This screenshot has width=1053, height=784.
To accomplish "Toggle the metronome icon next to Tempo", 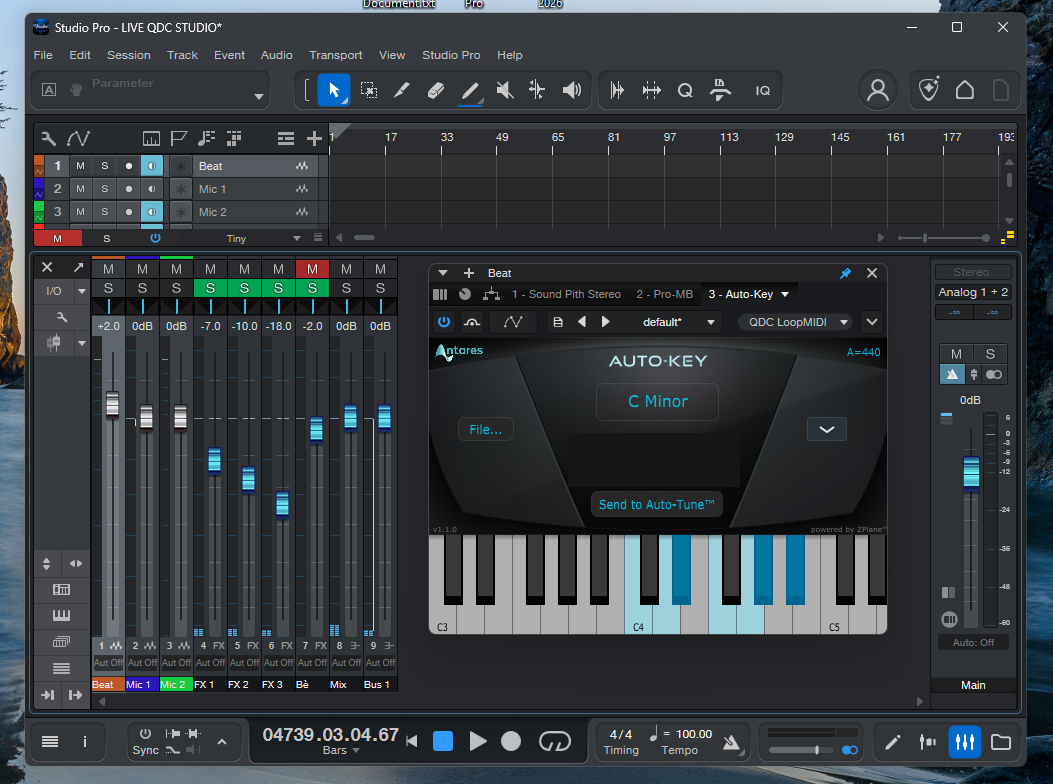I will 731,742.
